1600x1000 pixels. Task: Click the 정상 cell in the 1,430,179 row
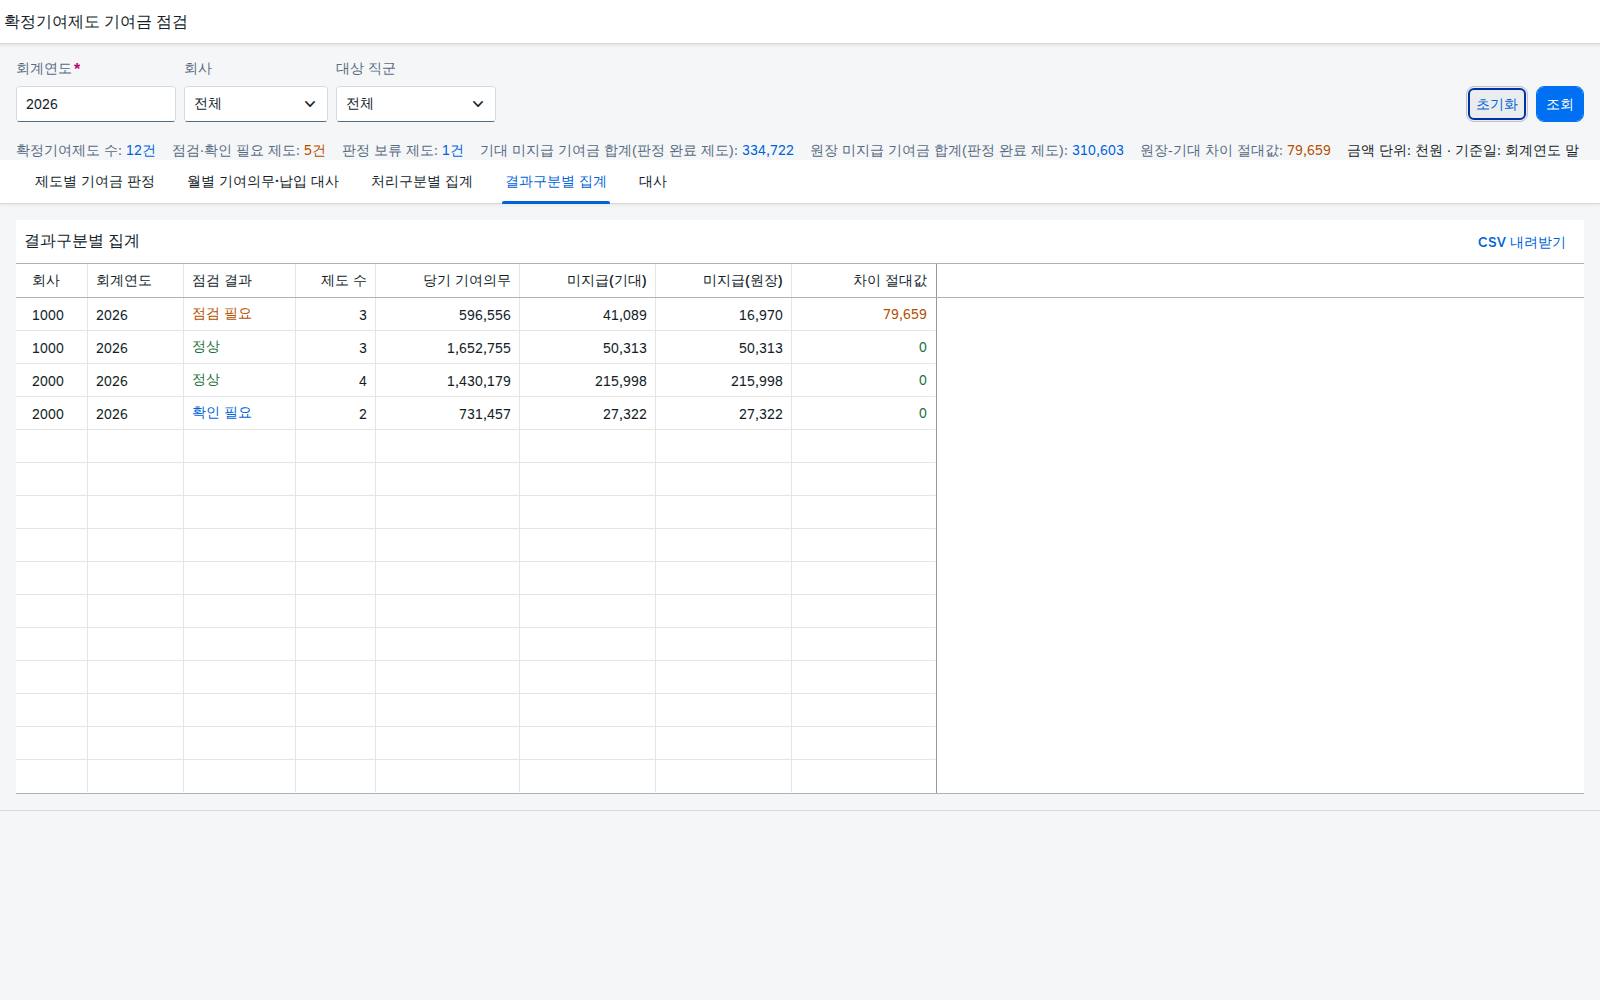pos(240,380)
